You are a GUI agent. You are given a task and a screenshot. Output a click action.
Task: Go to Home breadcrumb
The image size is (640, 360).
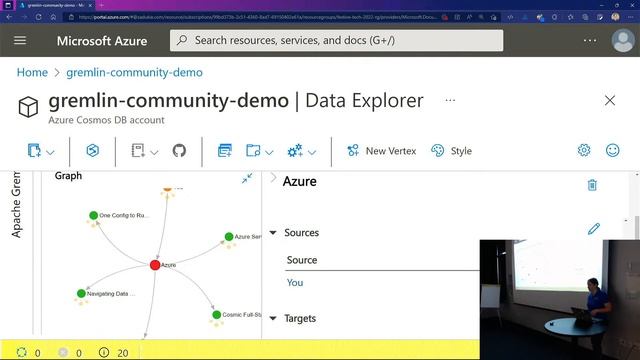click(x=32, y=72)
